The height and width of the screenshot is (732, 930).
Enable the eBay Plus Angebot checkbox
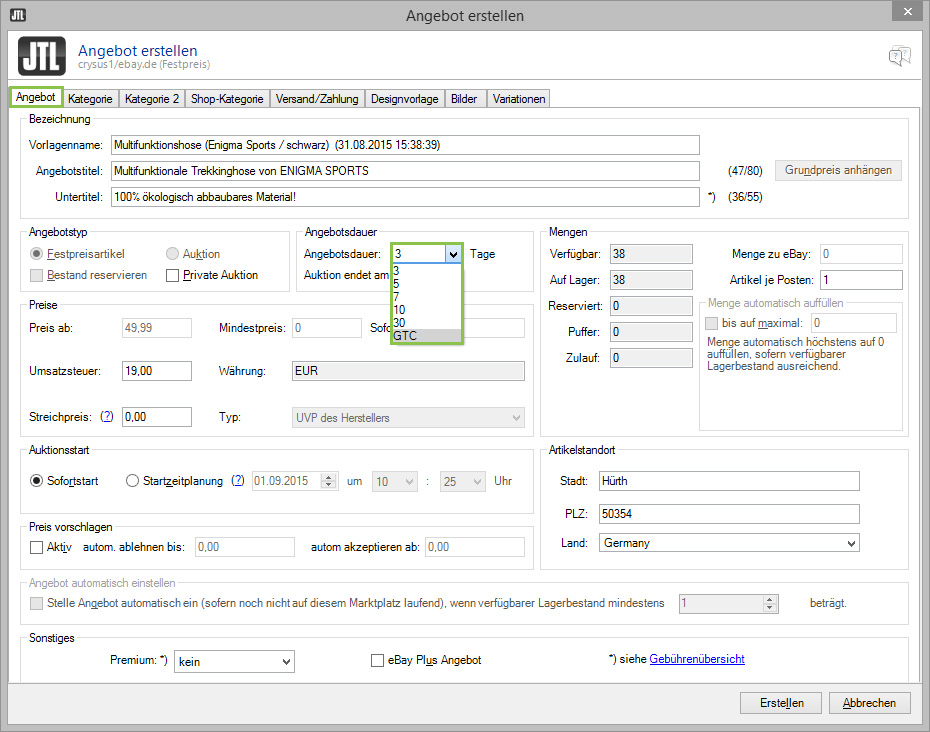(x=377, y=659)
